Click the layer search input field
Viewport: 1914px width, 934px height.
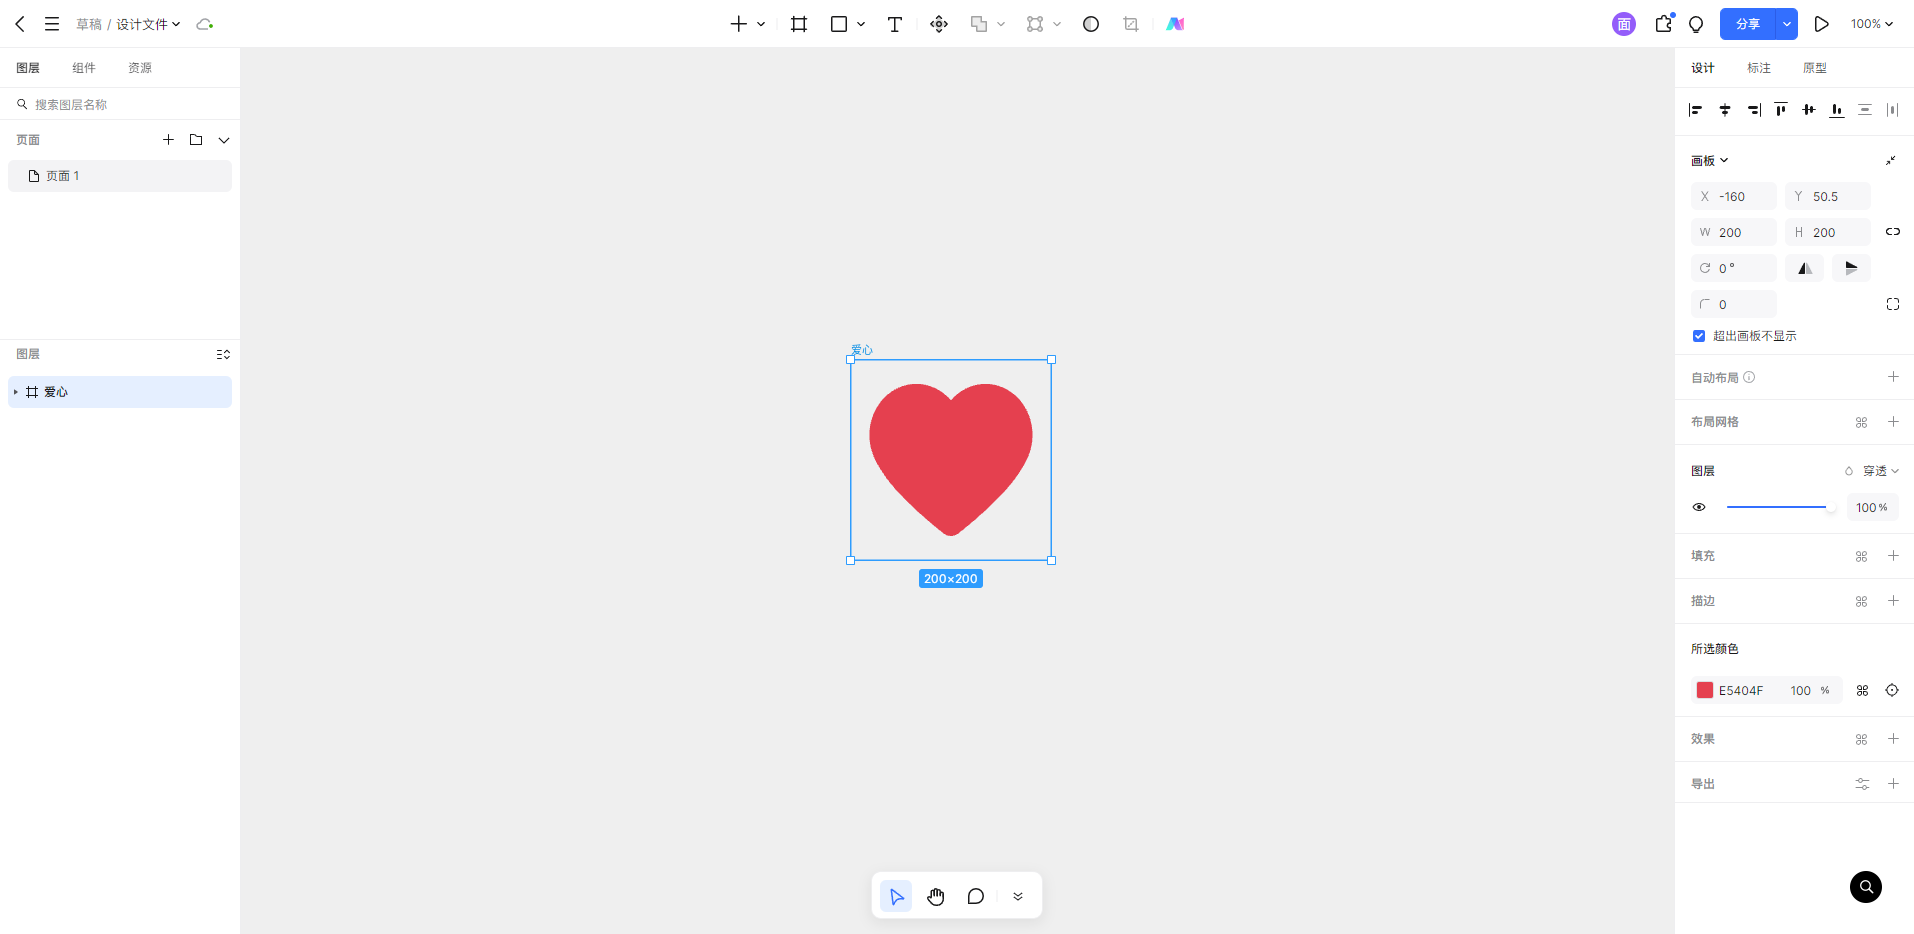(120, 104)
